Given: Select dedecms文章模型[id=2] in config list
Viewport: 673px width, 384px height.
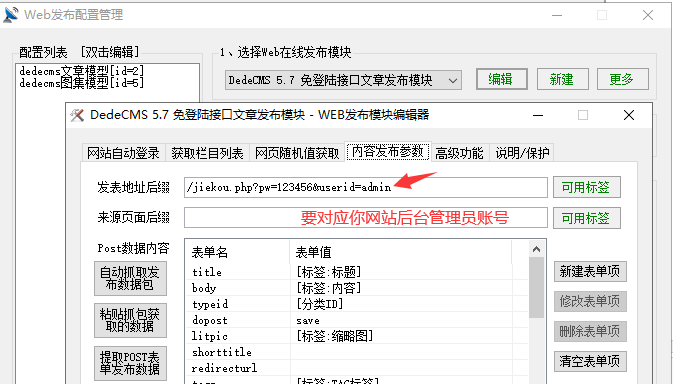Looking at the screenshot, I should click(x=82, y=71).
